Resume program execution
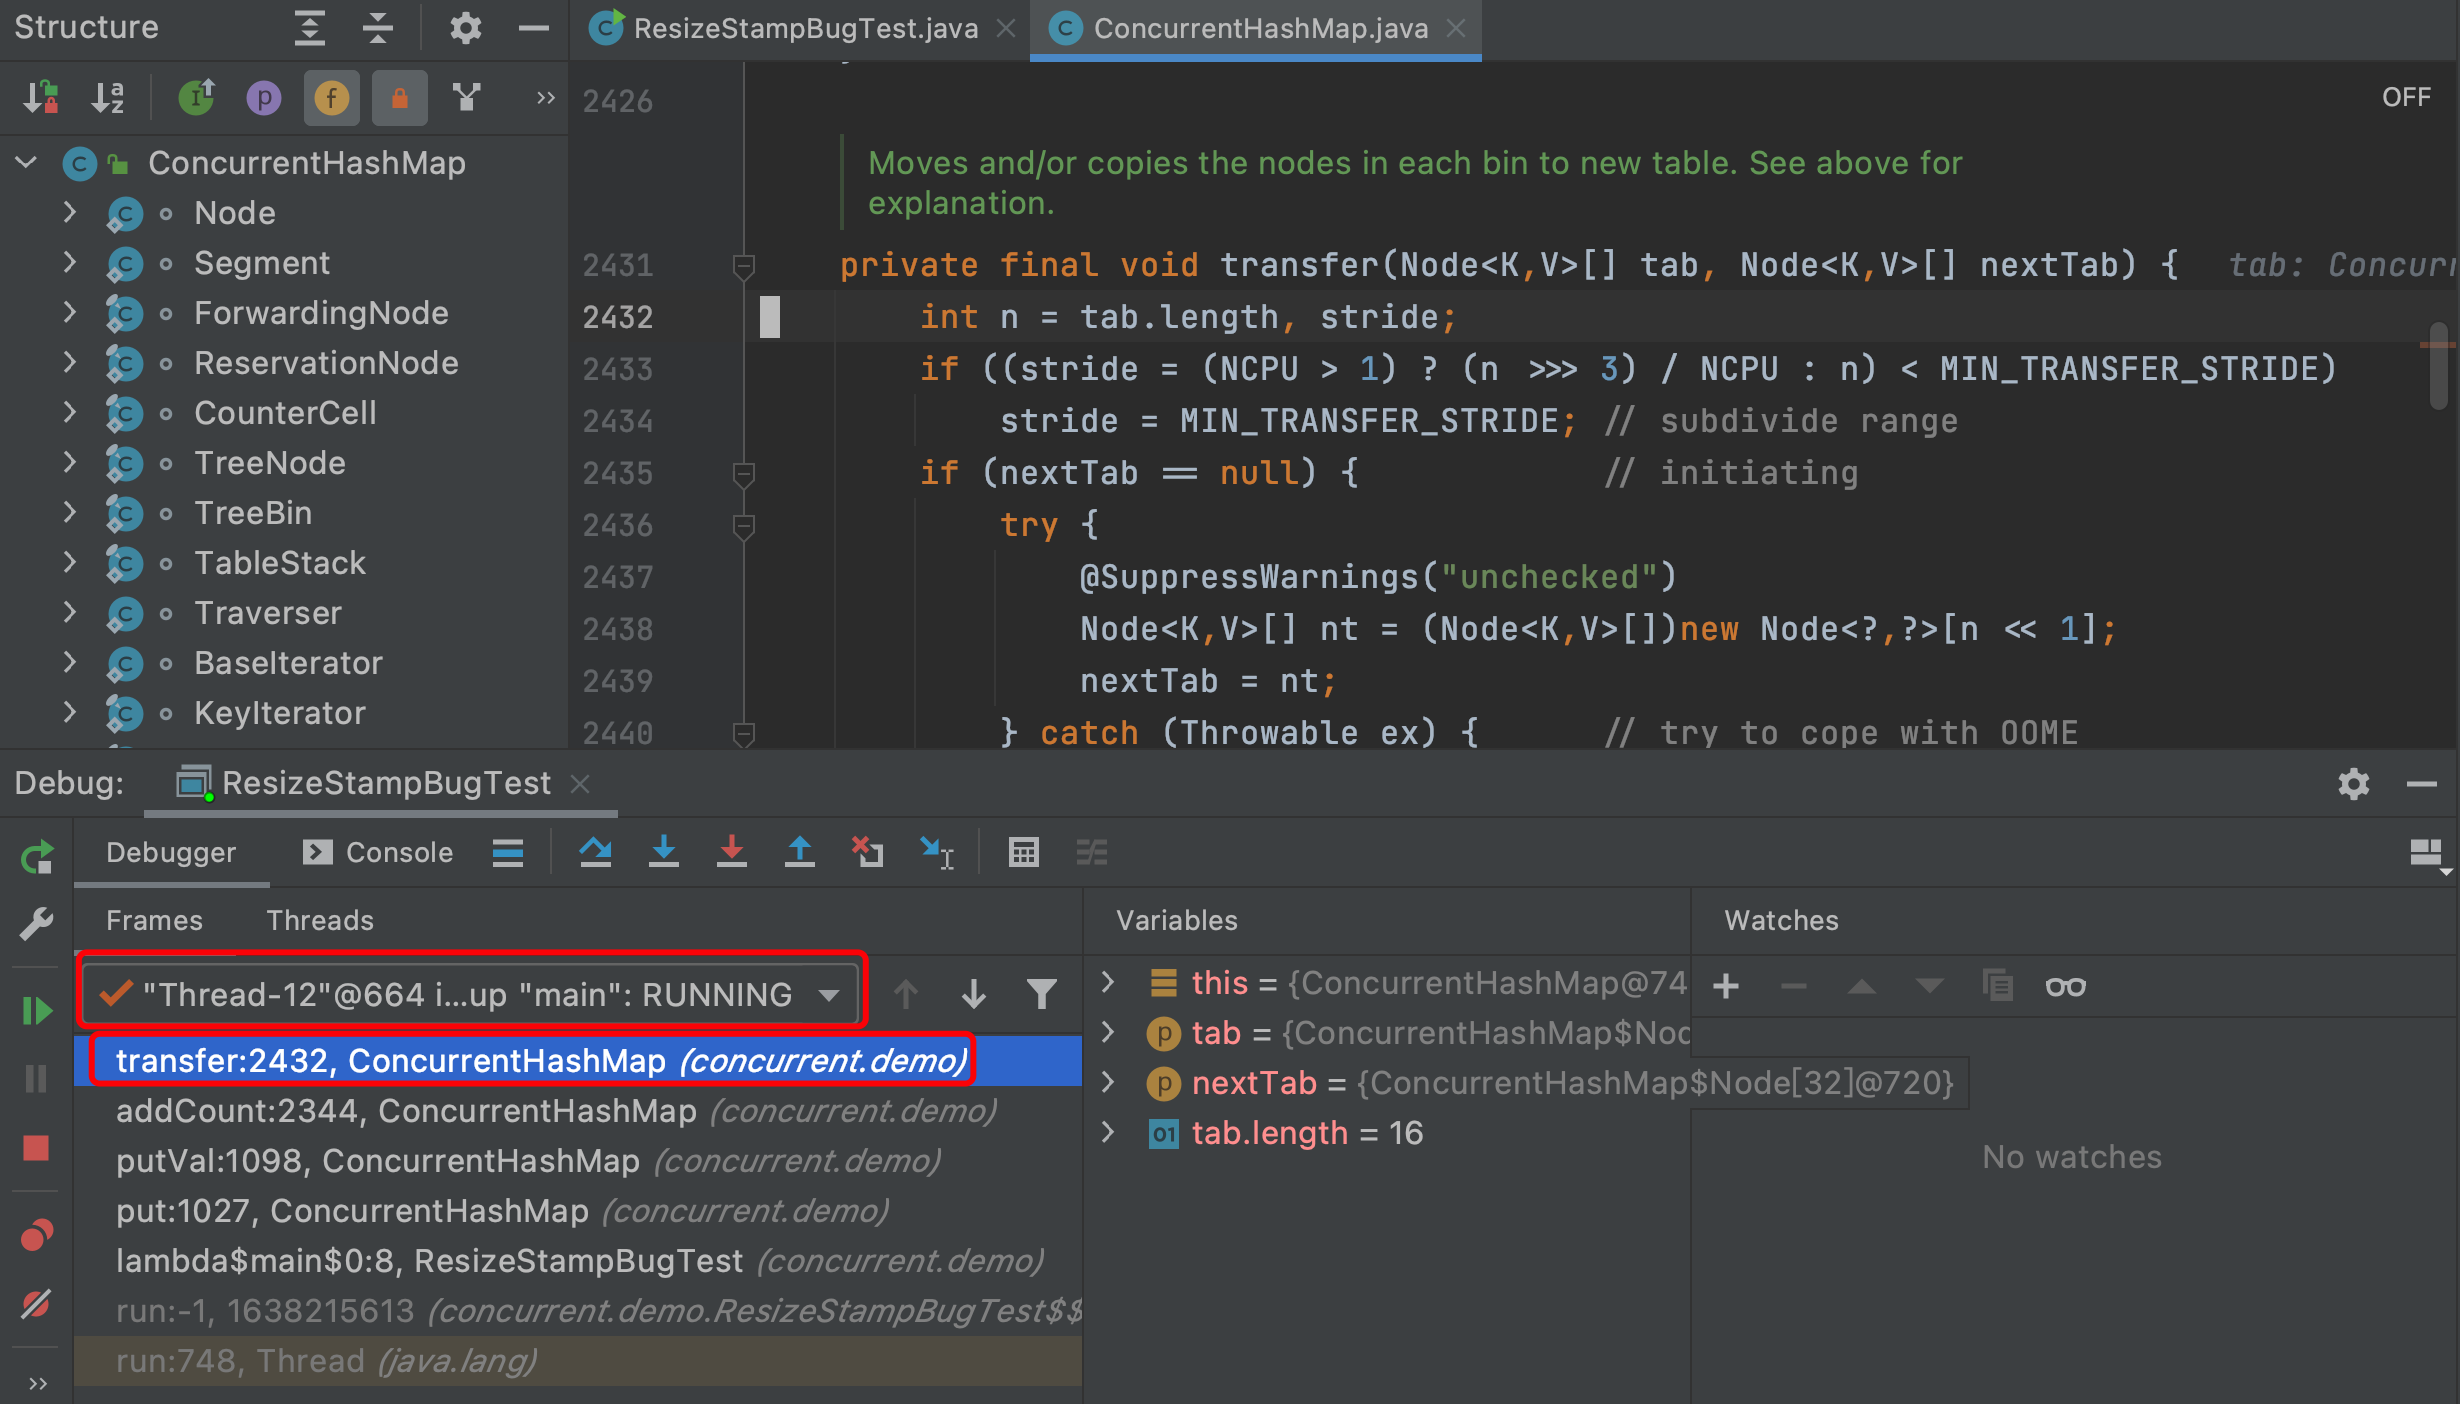2460x1404 pixels. [x=37, y=1011]
